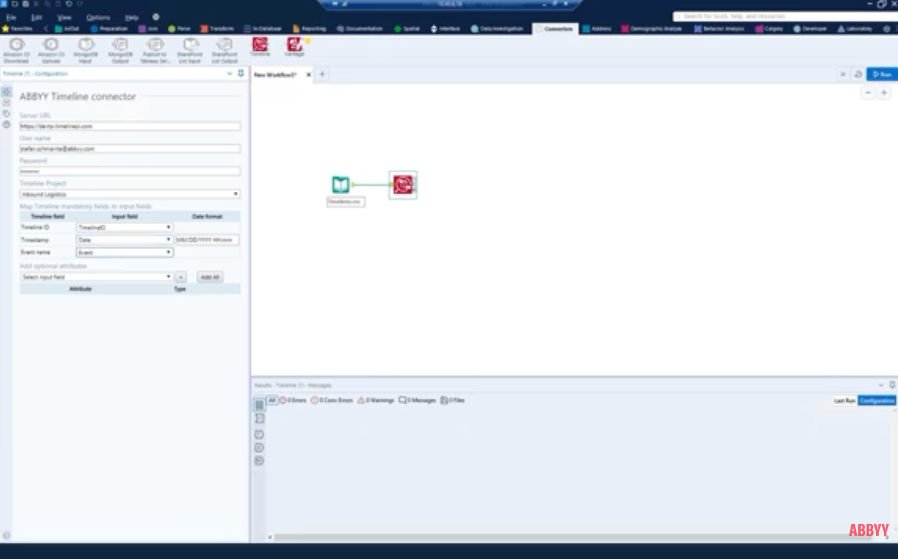The width and height of the screenshot is (898, 559).
Task: Select the SharePoint List Input tool
Action: coord(190,50)
